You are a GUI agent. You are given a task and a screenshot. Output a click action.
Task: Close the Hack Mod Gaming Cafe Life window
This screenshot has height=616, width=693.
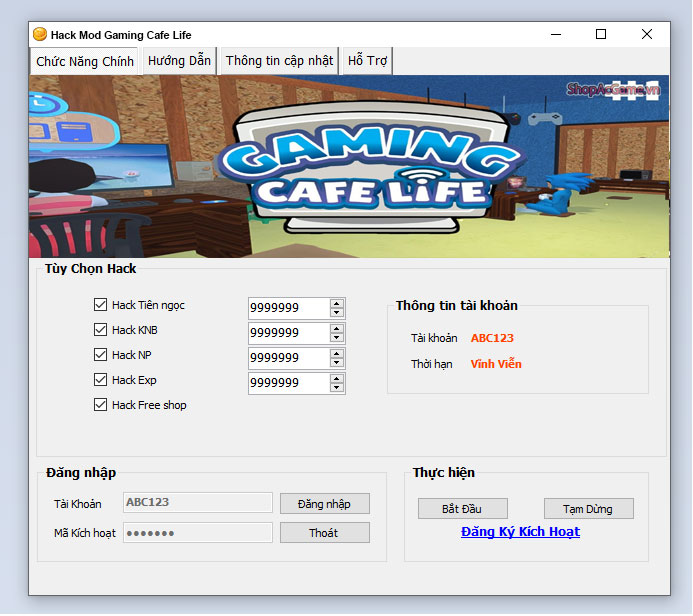(647, 34)
